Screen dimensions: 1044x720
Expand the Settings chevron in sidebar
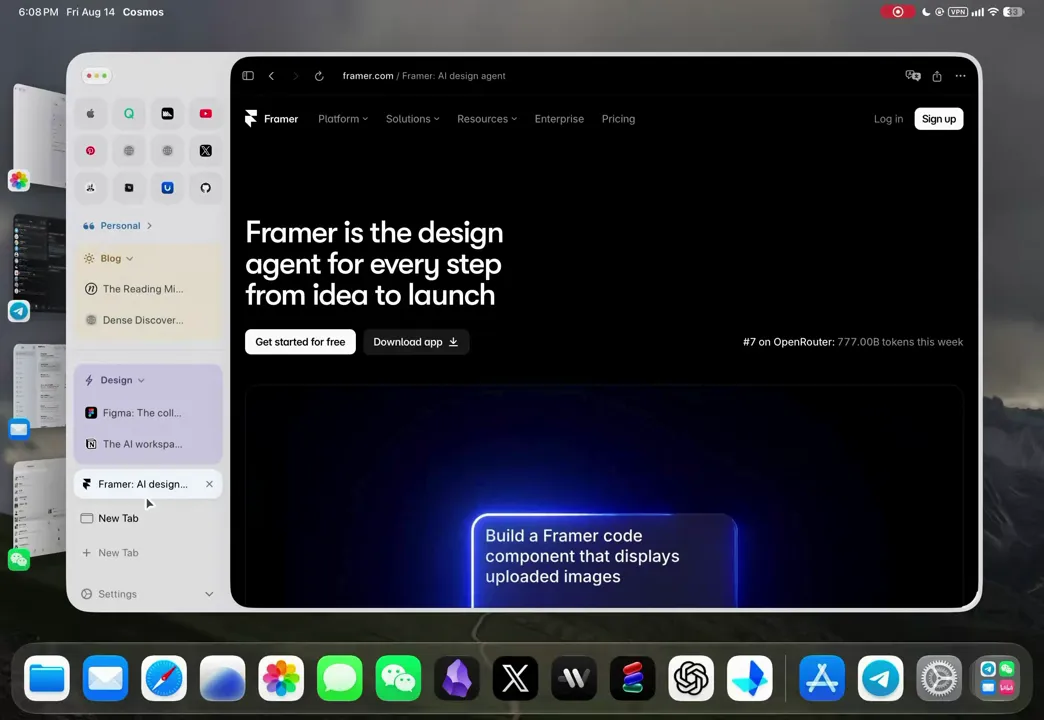pos(209,594)
